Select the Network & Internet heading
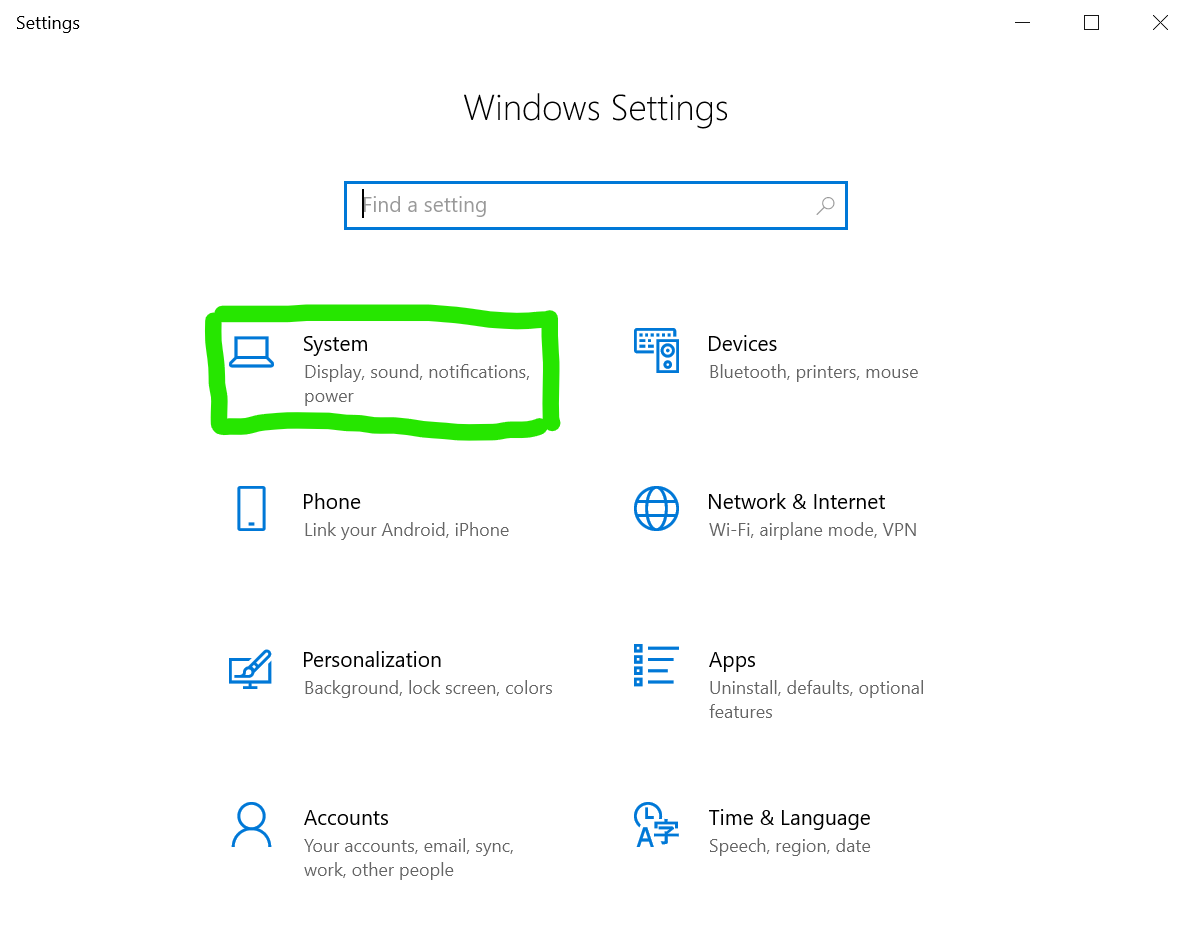 [796, 502]
